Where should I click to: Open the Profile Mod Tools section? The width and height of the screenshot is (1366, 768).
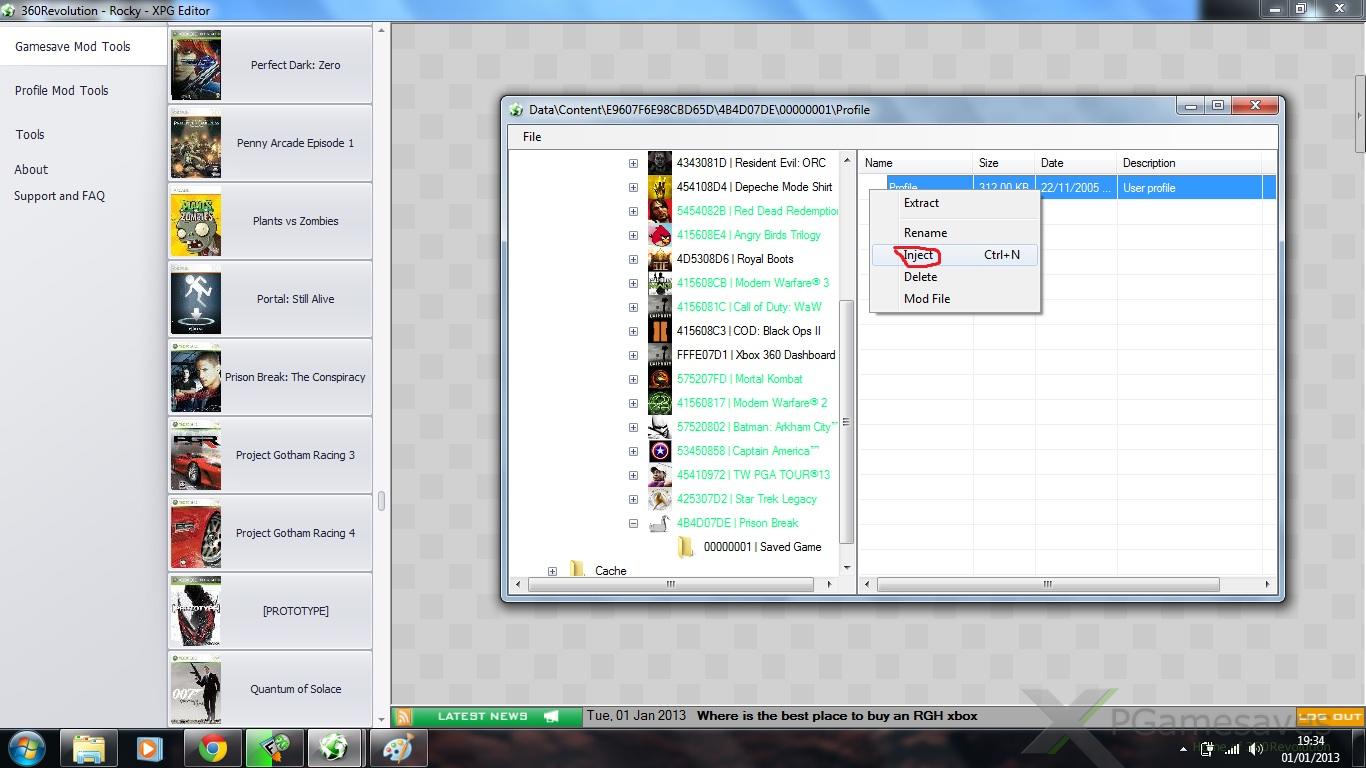[x=62, y=90]
